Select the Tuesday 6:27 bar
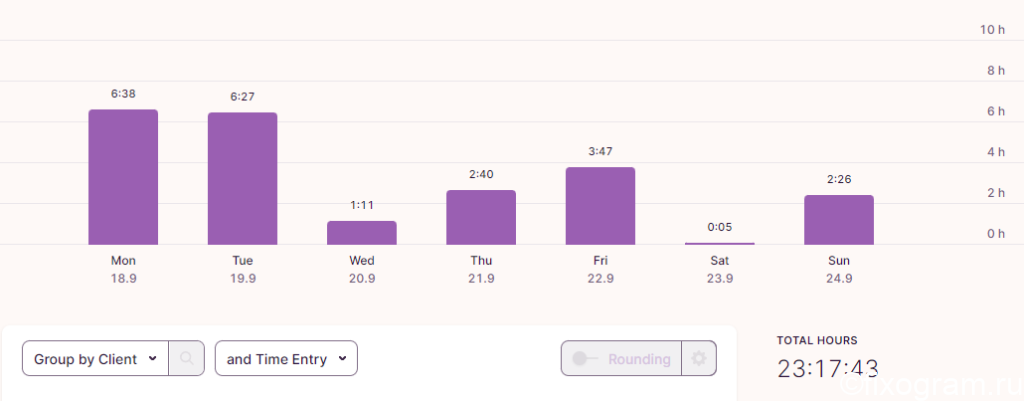1024x401 pixels. point(242,178)
